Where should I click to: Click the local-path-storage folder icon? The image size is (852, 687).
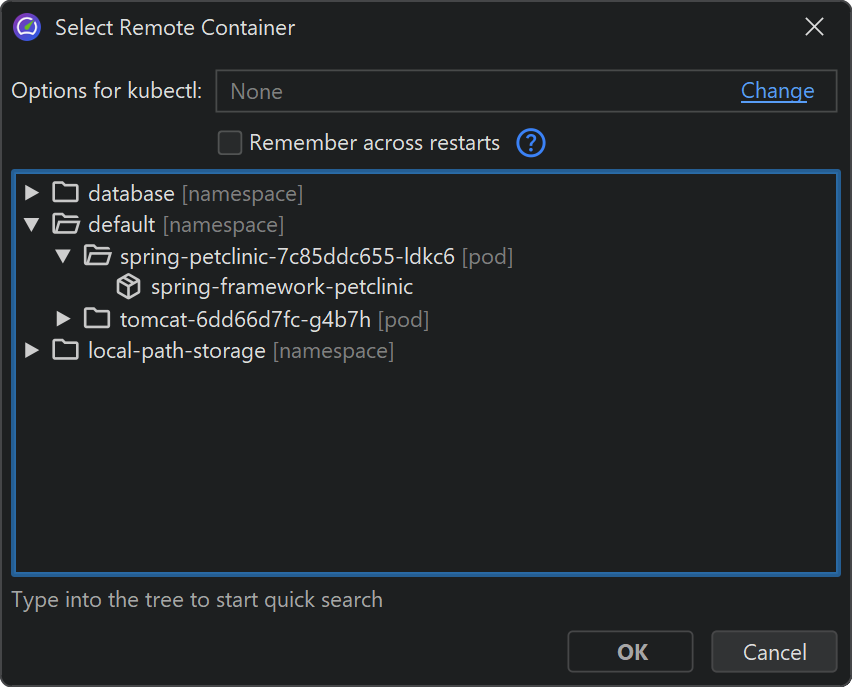(65, 351)
